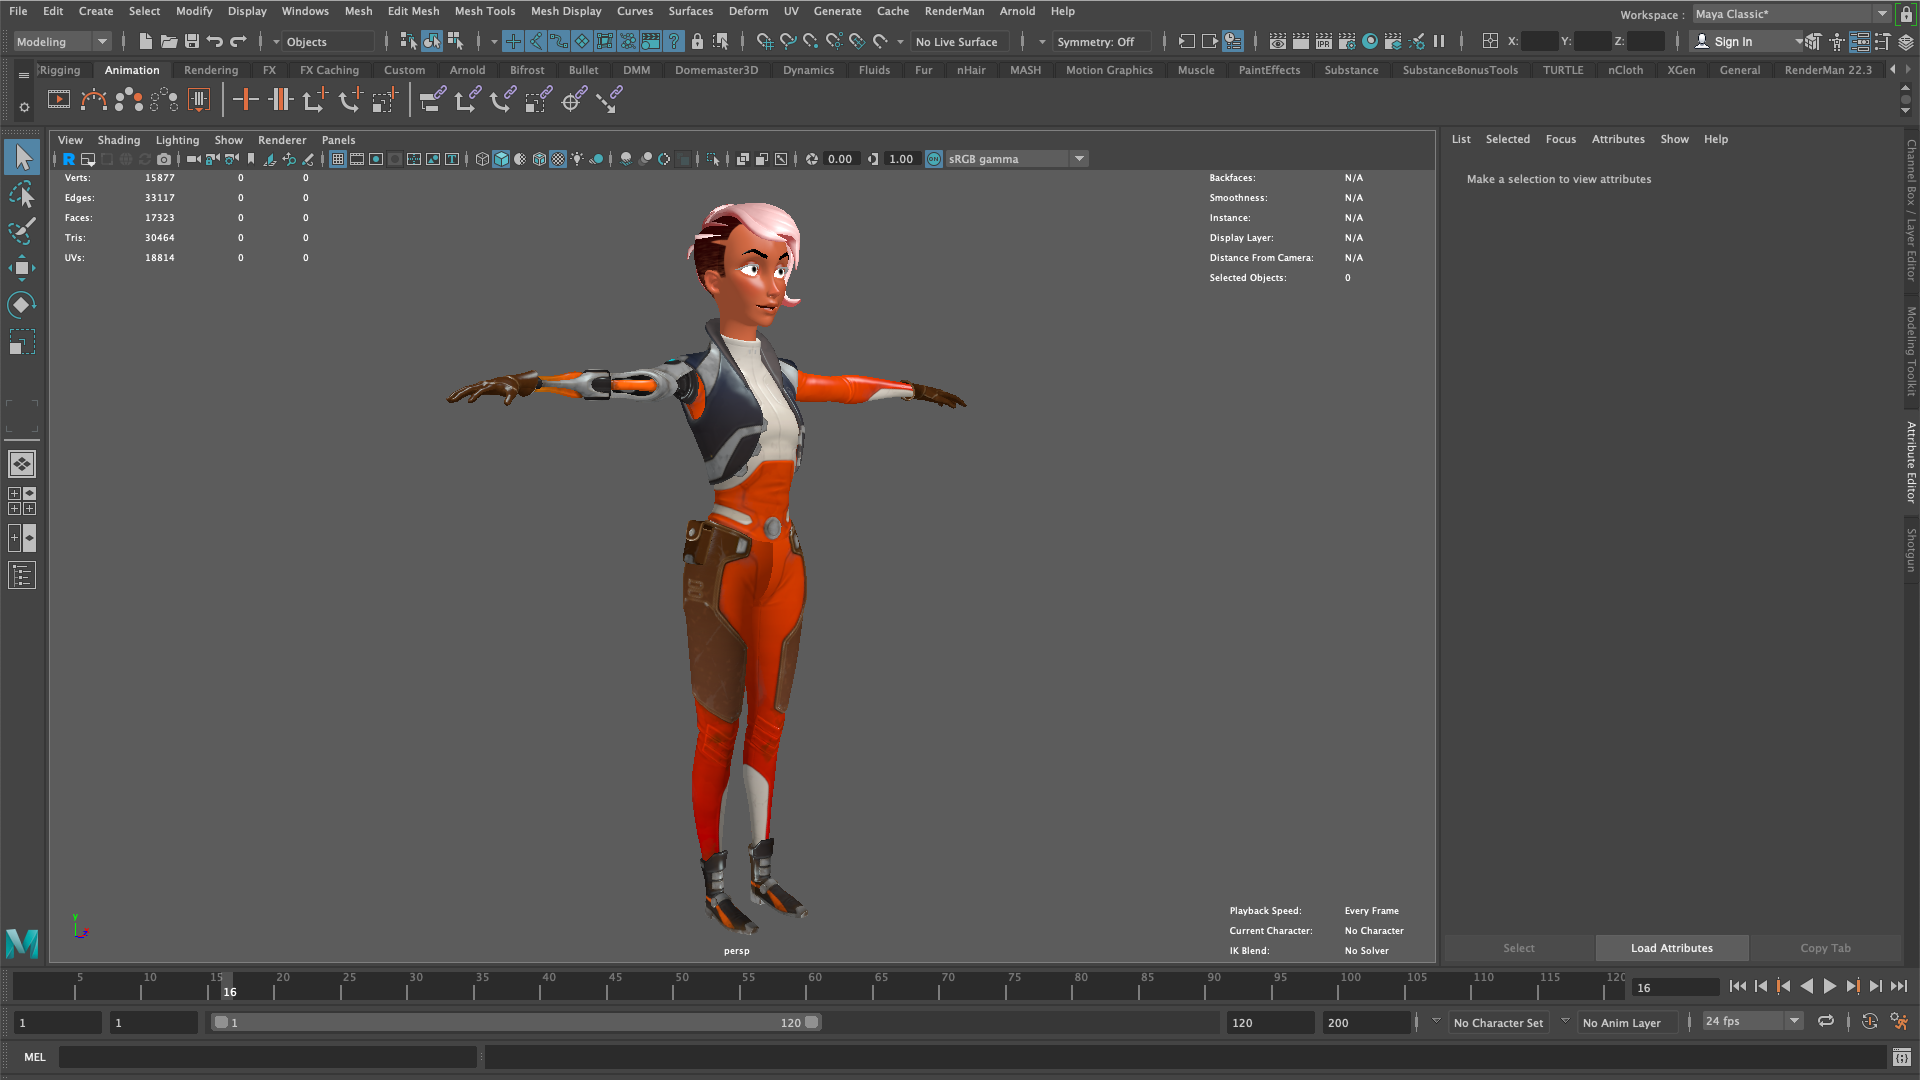
Task: Toggle smooth shaded display in the viewport bar
Action: click(x=501, y=158)
